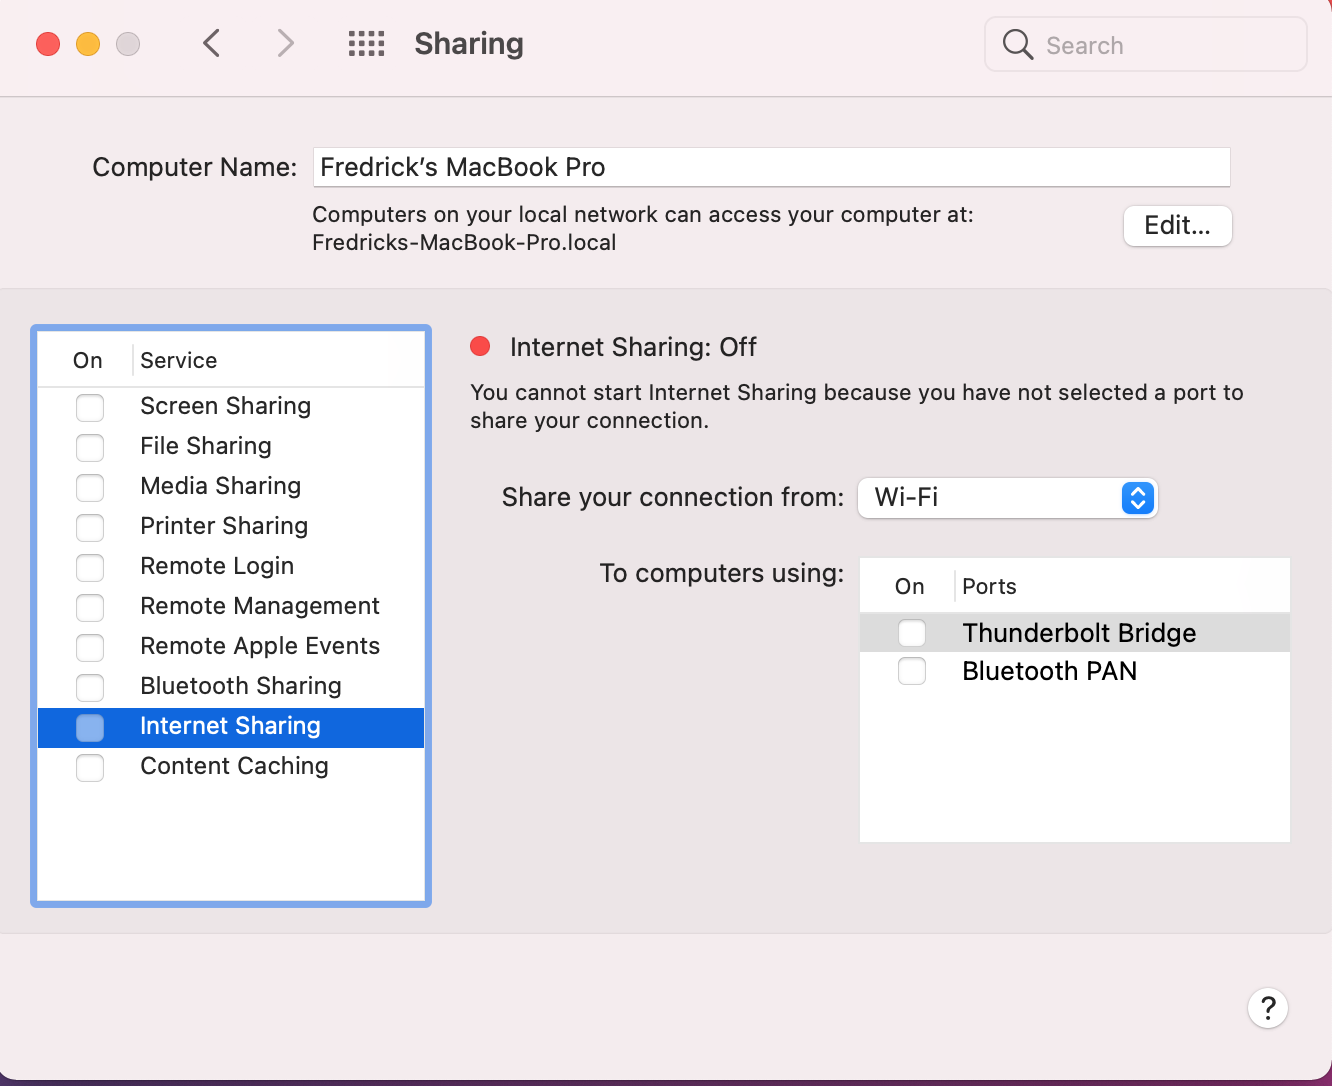Click the Fredricks-MacBook-Pro.local address text

click(464, 242)
